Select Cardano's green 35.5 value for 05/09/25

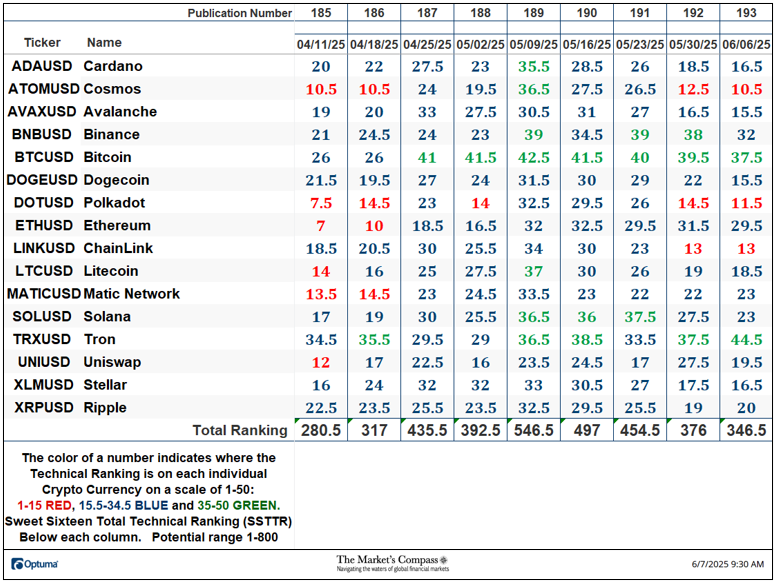[534, 67]
